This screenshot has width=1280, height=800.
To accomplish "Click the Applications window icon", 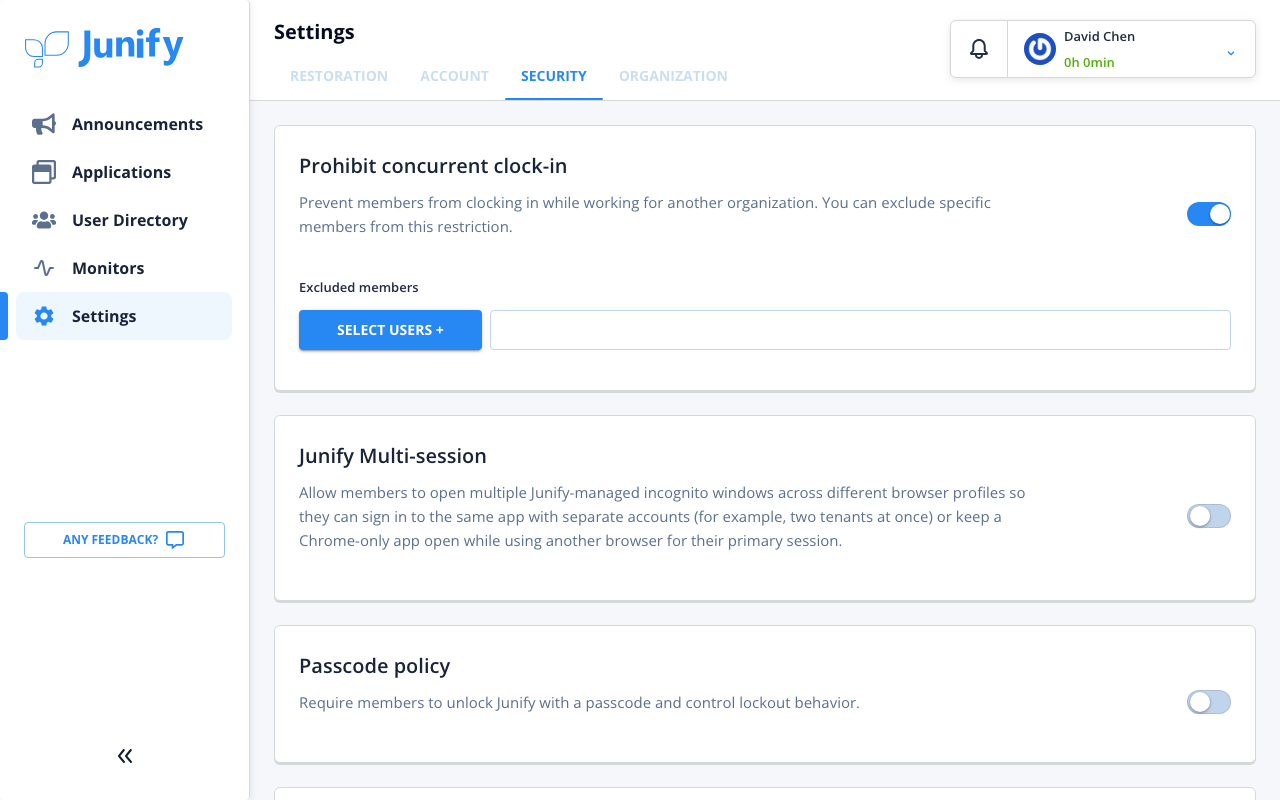I will point(44,172).
